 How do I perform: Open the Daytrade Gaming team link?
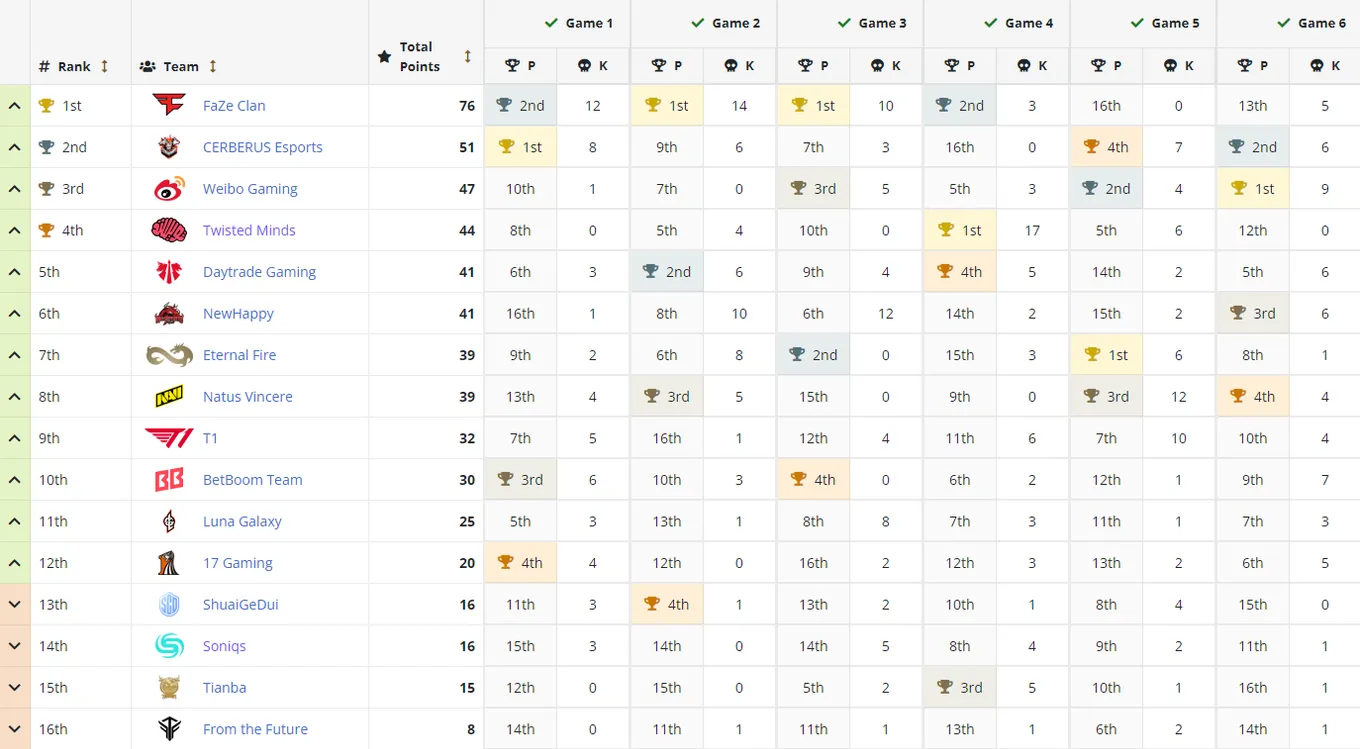coord(259,272)
